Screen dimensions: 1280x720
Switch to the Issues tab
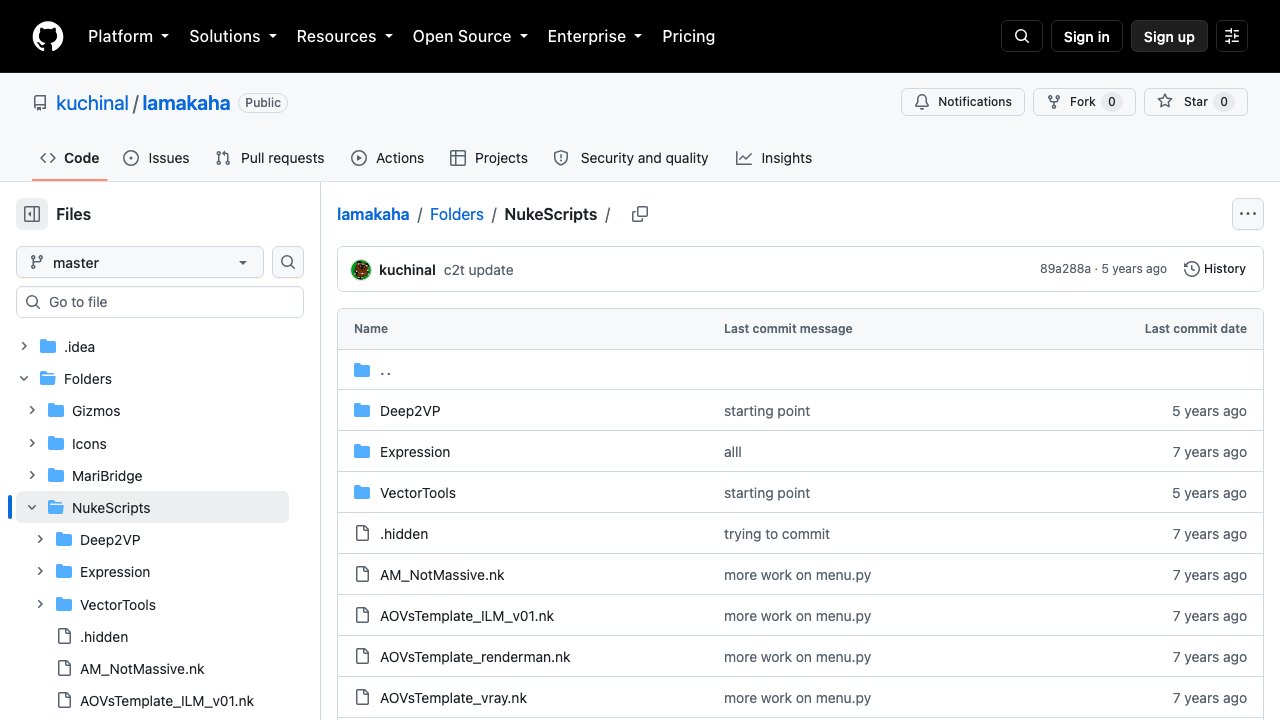pos(156,158)
